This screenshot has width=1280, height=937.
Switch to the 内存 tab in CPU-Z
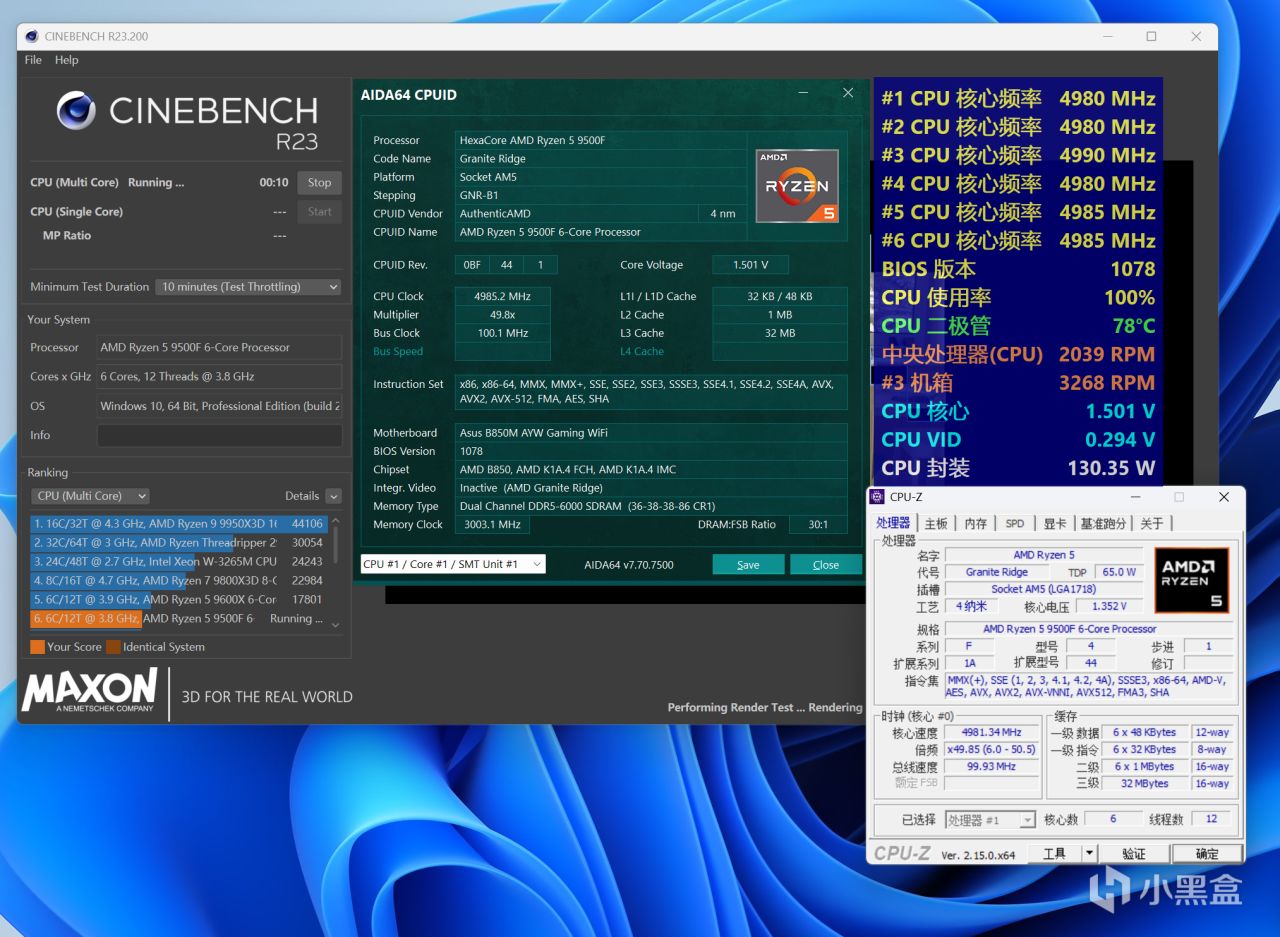coord(976,523)
